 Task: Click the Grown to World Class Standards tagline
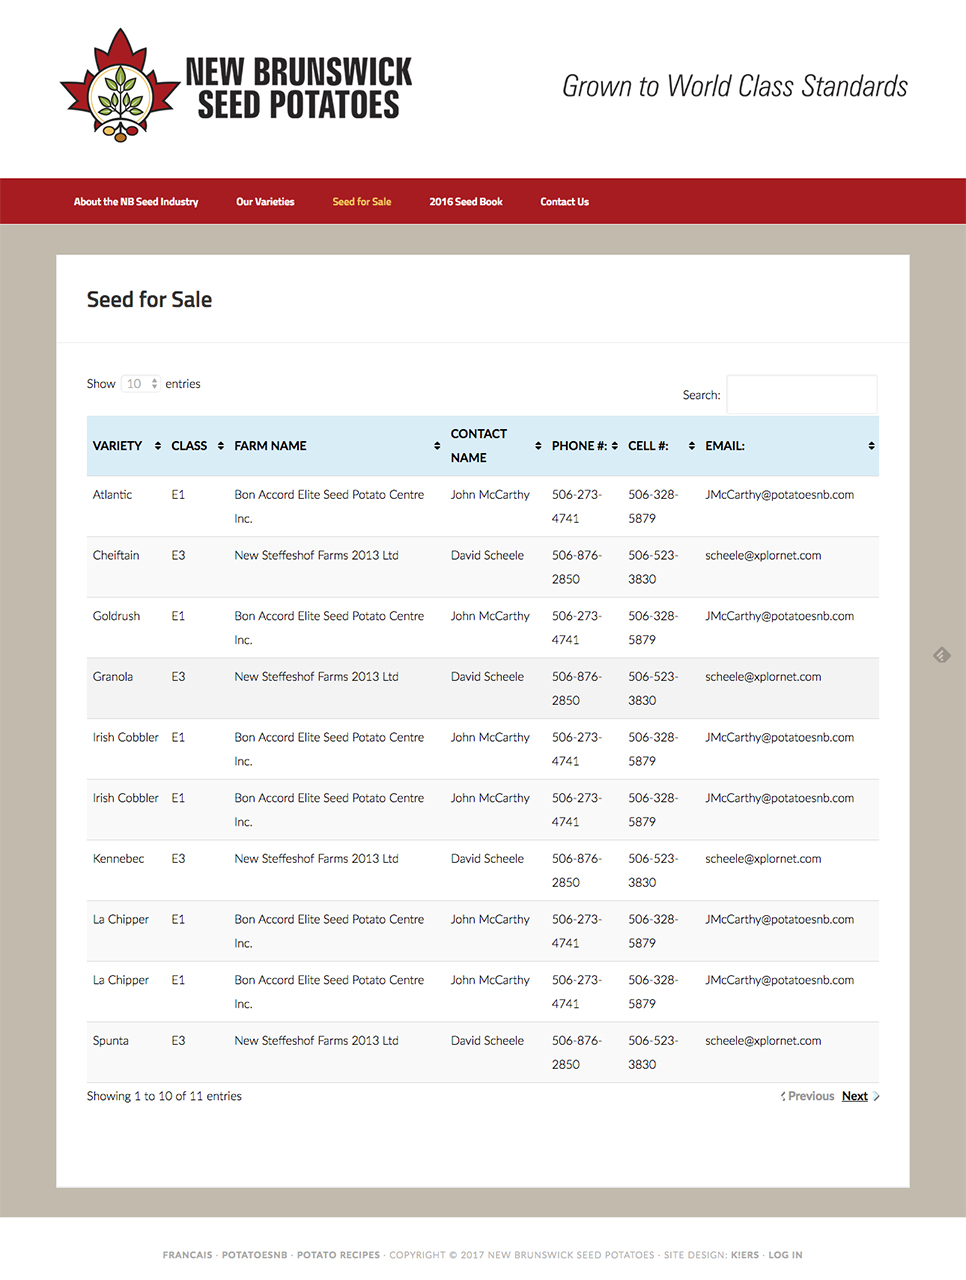[x=735, y=86]
